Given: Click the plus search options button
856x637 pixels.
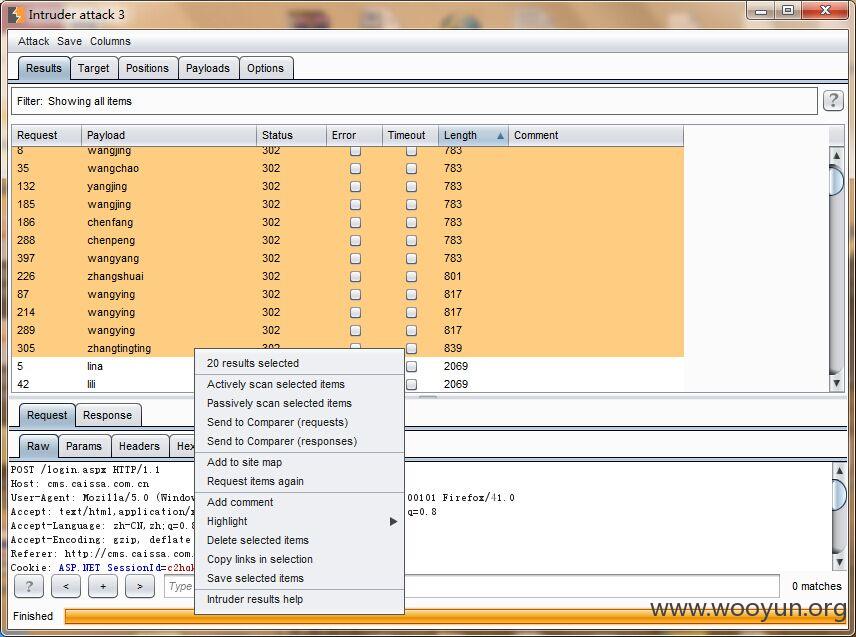Looking at the screenshot, I should click(x=103, y=586).
